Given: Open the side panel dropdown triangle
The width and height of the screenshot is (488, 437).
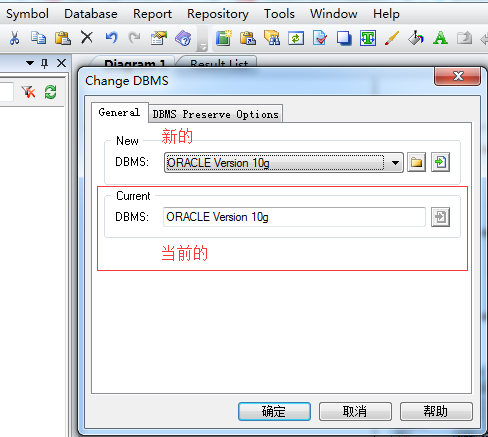Looking at the screenshot, I should coord(30,63).
